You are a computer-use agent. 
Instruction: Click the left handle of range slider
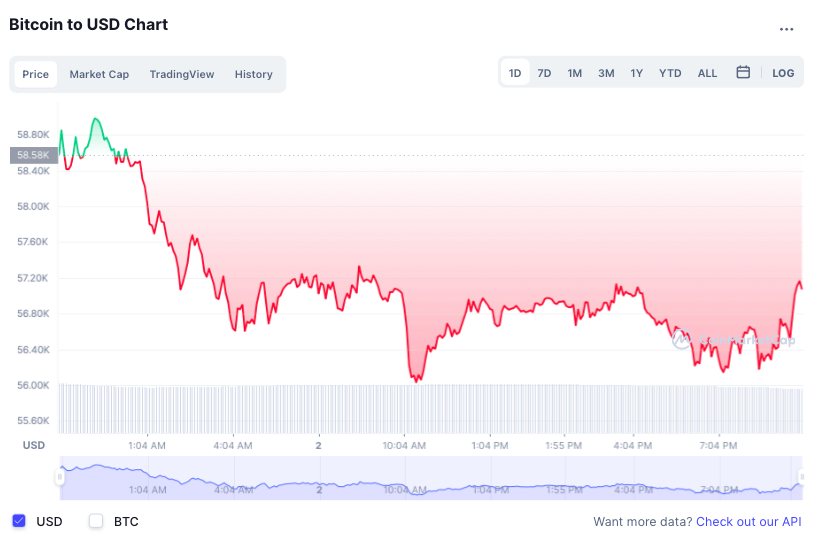pos(60,477)
